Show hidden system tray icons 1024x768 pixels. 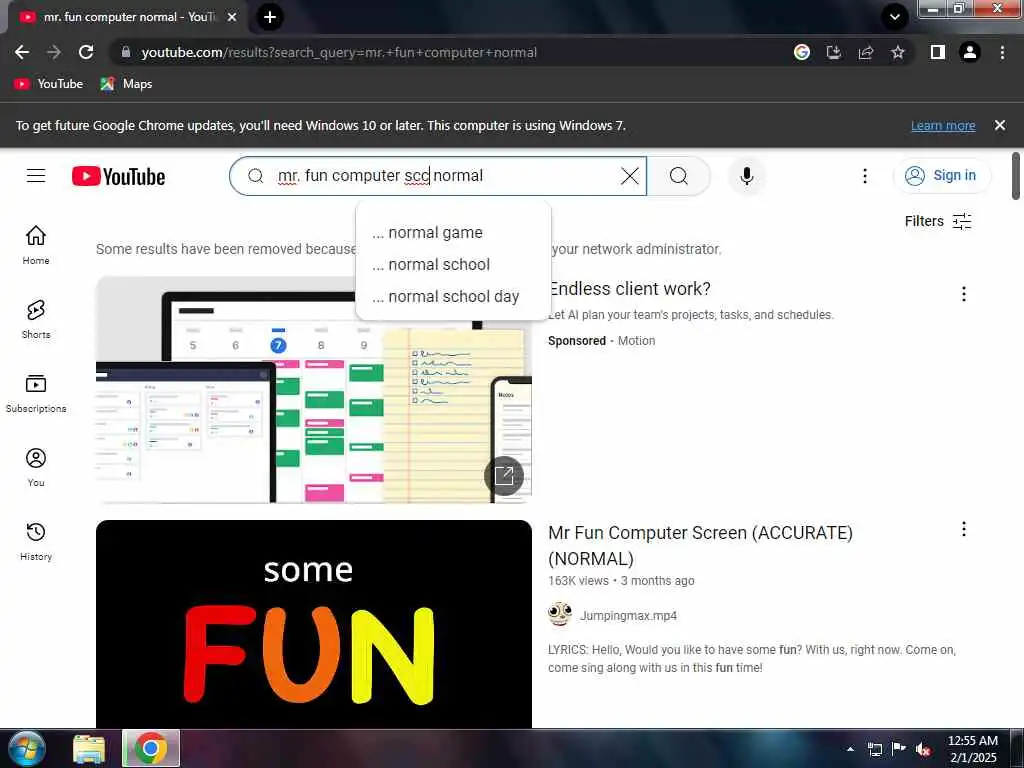pyautogui.click(x=850, y=749)
